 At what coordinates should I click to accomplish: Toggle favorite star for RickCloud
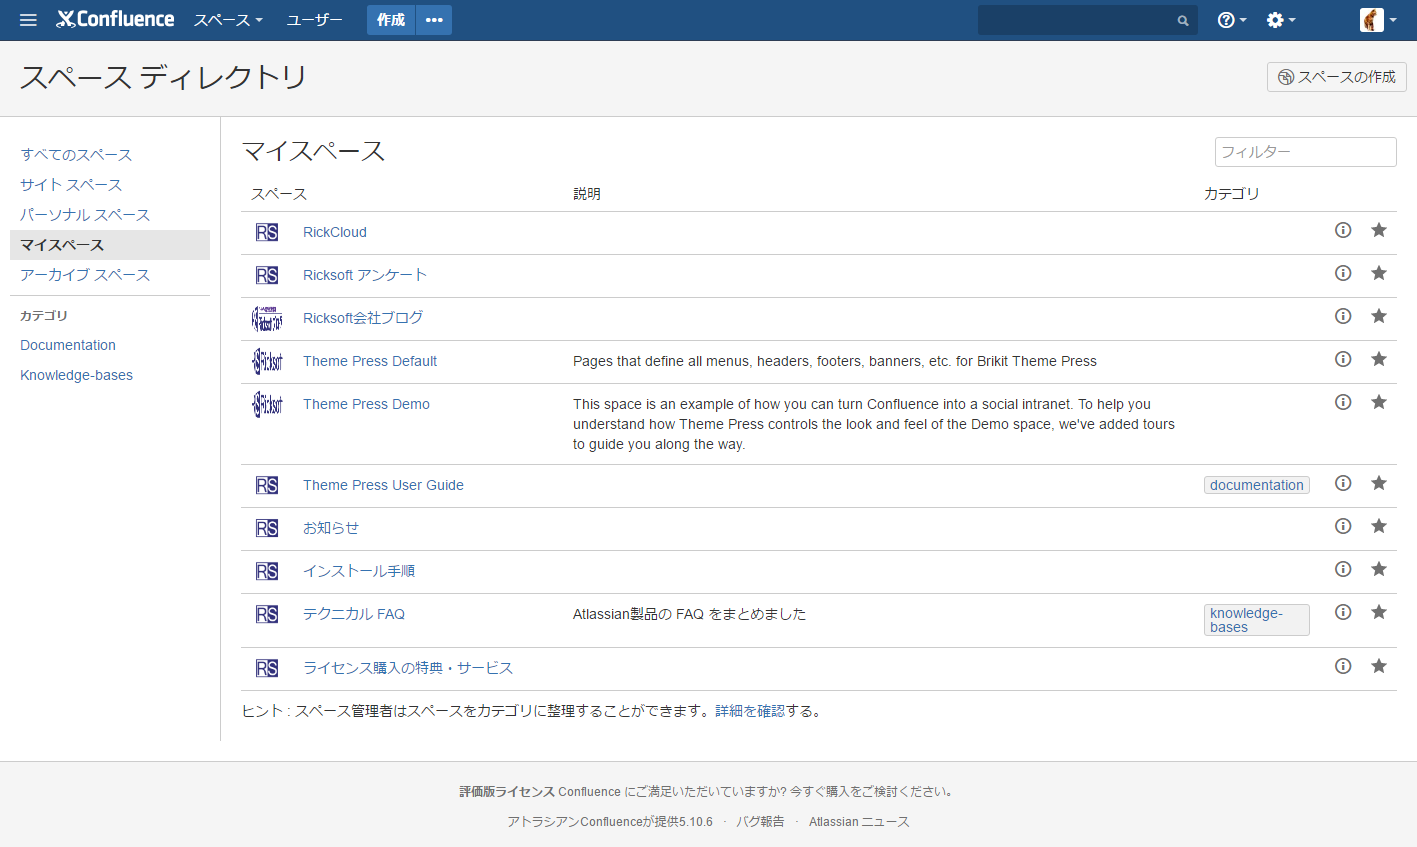pyautogui.click(x=1379, y=230)
